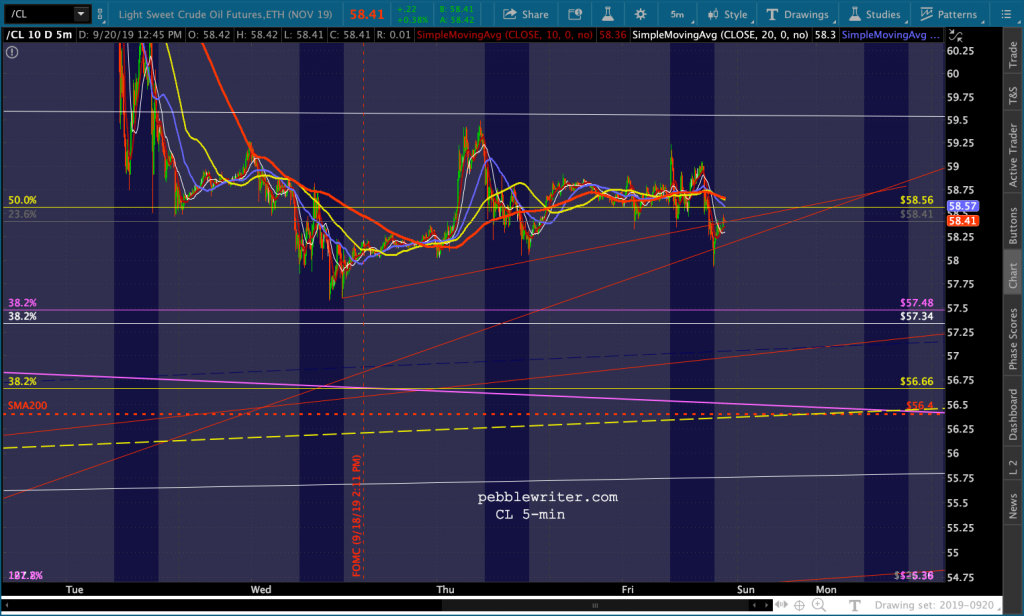Click the Tue date axis label
Screen dimensions: 1024x616
[74, 589]
